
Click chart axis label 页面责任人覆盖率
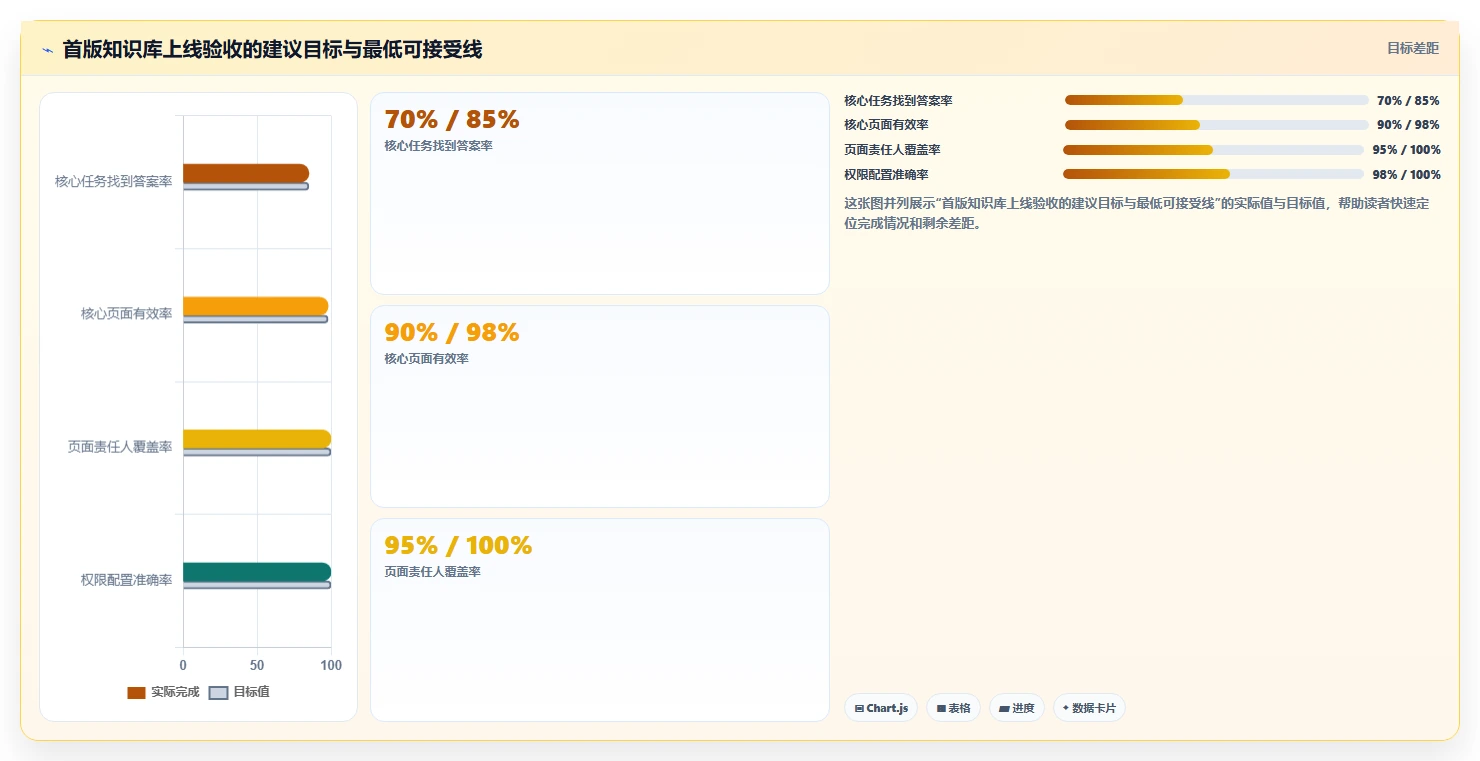click(120, 447)
